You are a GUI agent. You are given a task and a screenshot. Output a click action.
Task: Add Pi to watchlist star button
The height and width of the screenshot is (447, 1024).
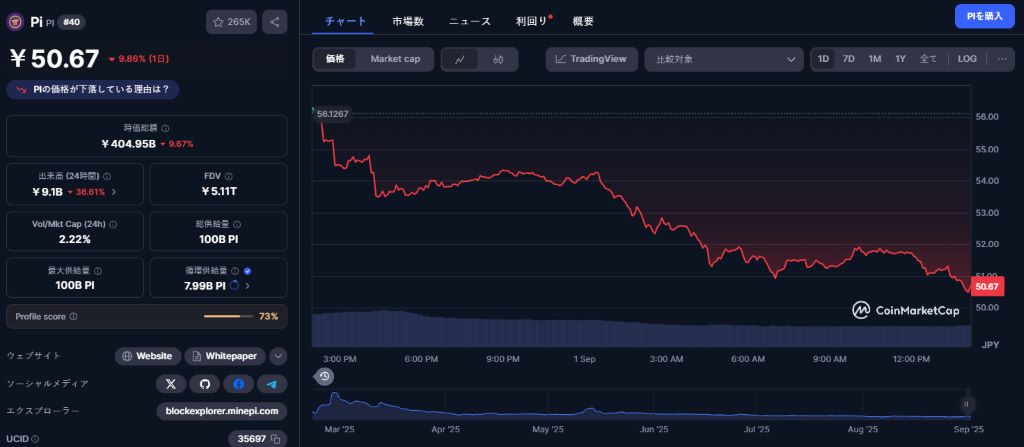click(231, 22)
